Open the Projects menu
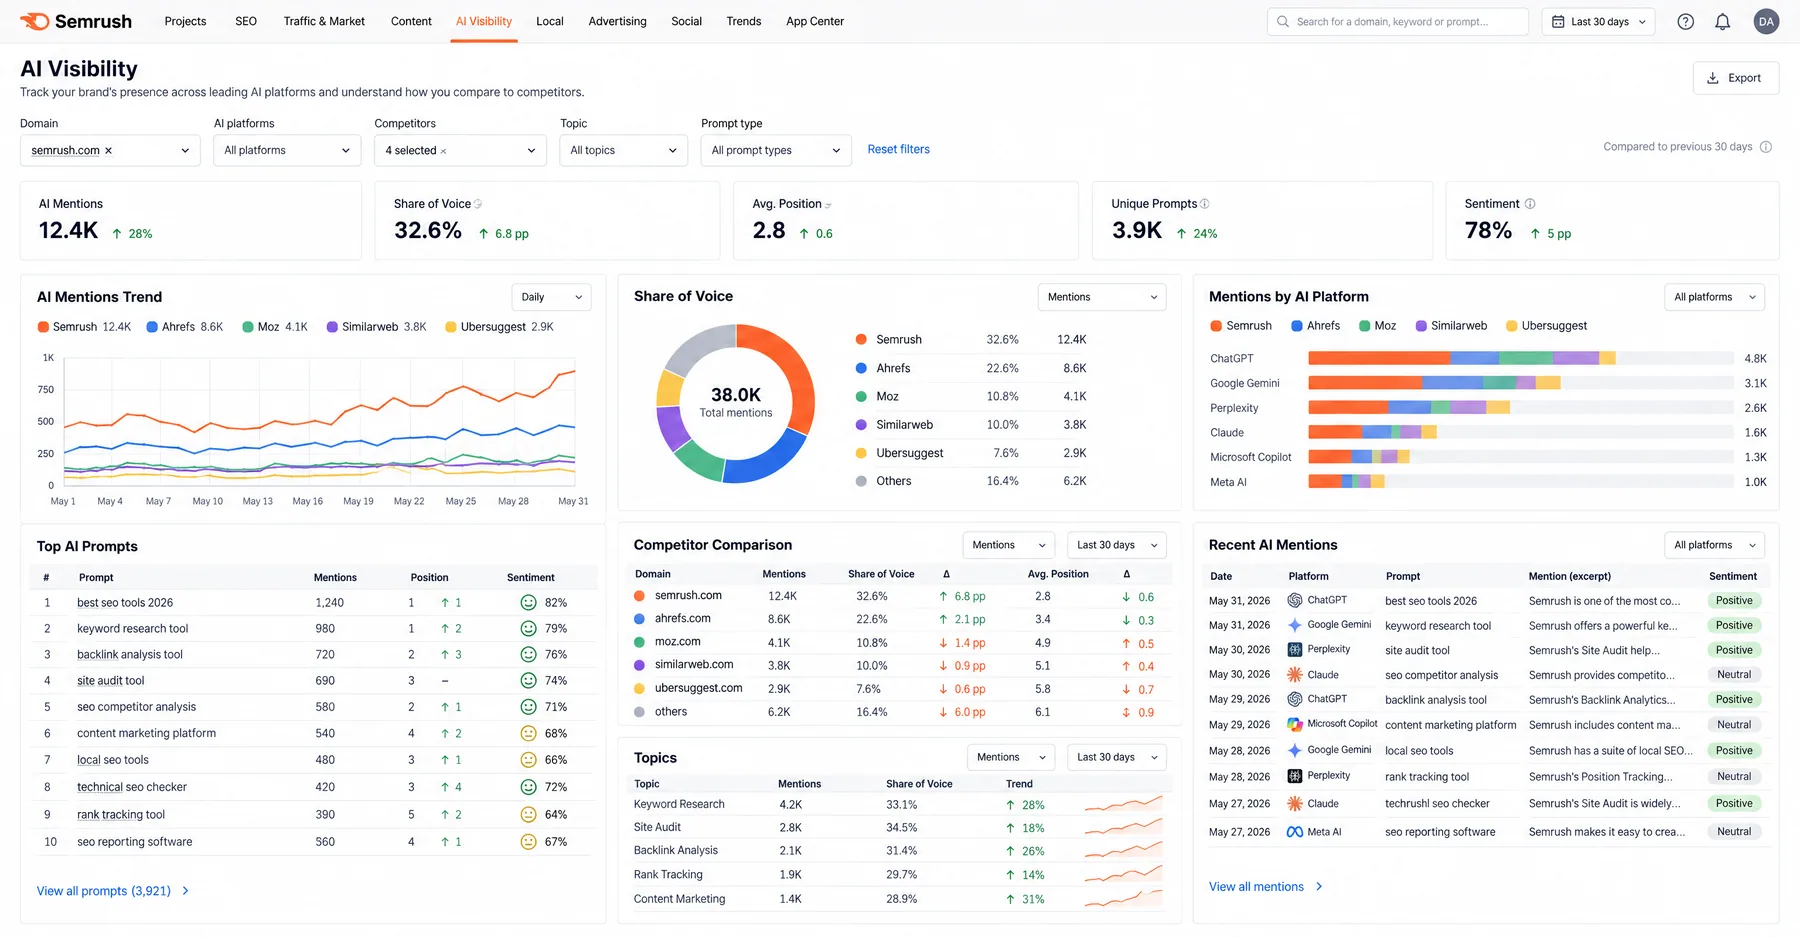The height and width of the screenshot is (938, 1800). (x=185, y=21)
